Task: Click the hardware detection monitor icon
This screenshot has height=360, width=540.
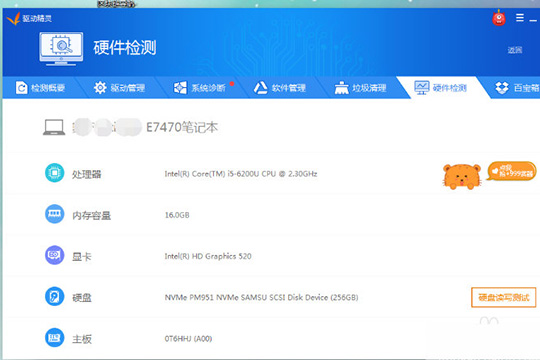Action: pos(61,49)
